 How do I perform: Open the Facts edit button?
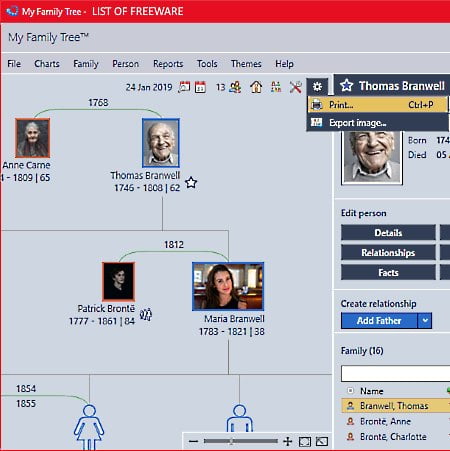pyautogui.click(x=388, y=273)
